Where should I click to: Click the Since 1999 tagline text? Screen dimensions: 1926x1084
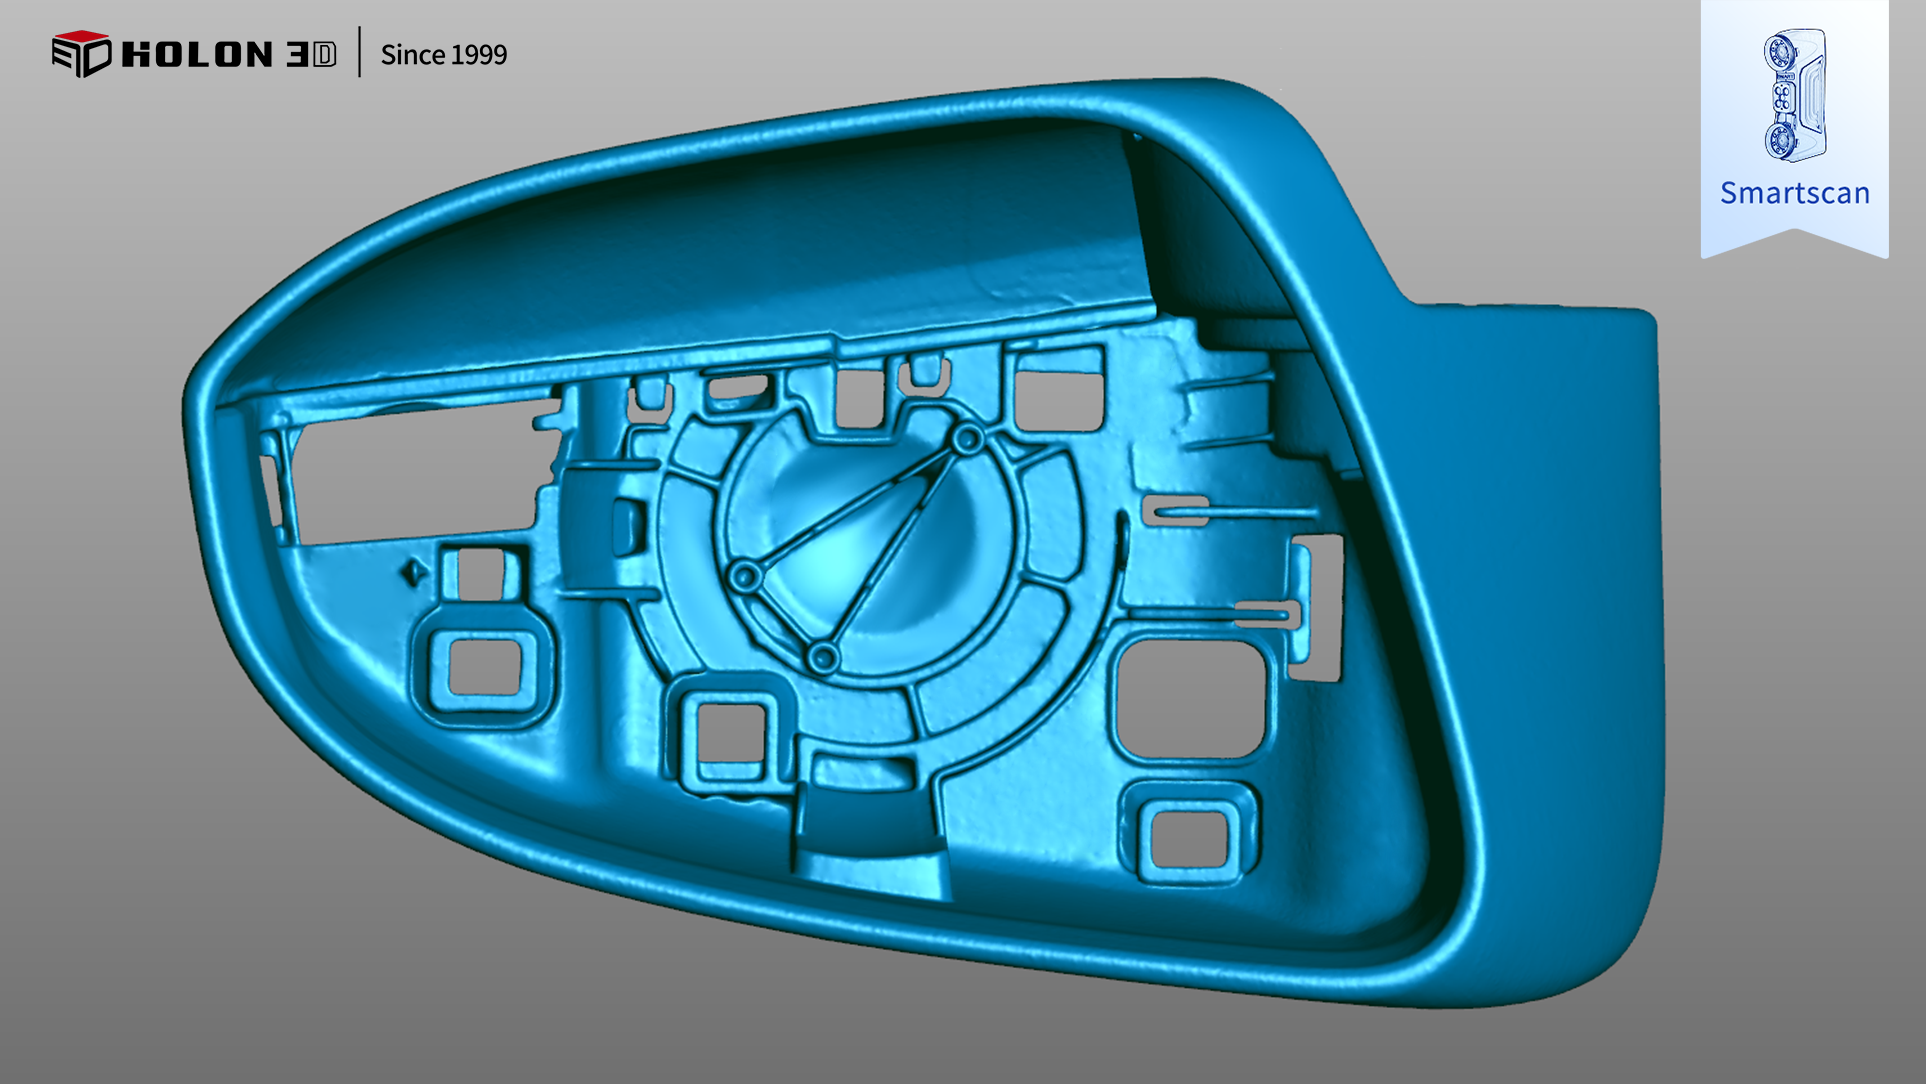pyautogui.click(x=443, y=55)
